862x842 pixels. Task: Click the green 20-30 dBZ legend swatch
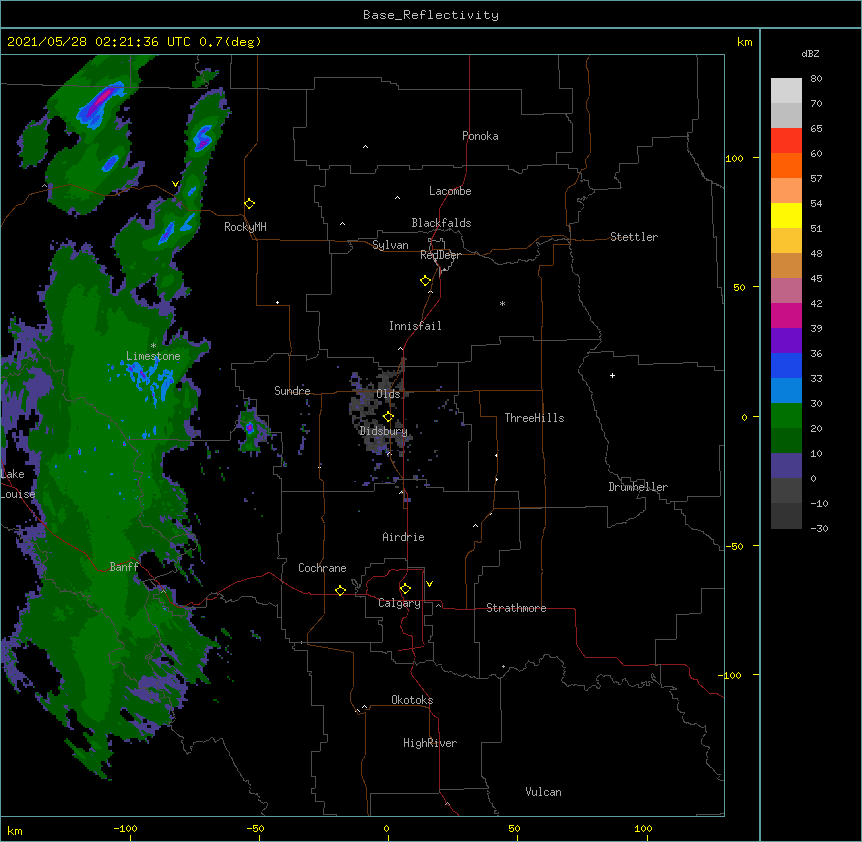786,415
